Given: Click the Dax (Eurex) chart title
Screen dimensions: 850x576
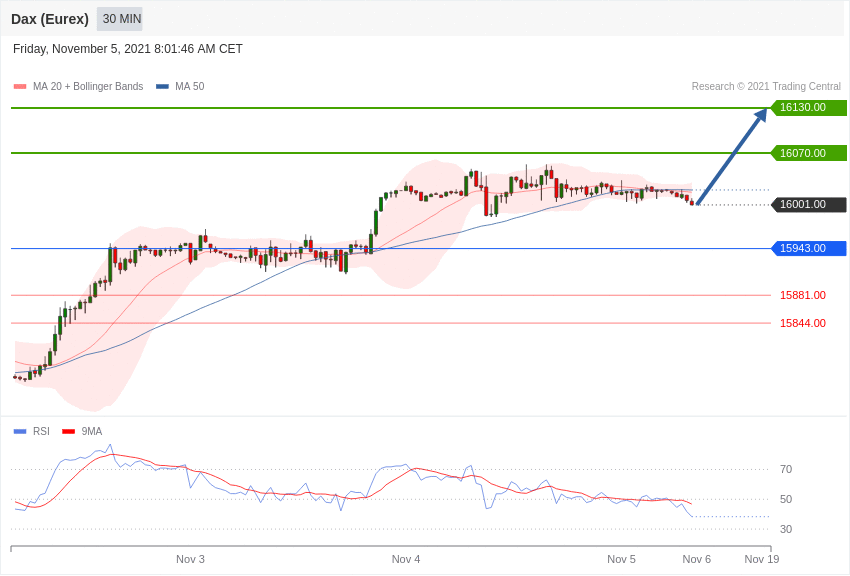Looking at the screenshot, I should 50,19.
